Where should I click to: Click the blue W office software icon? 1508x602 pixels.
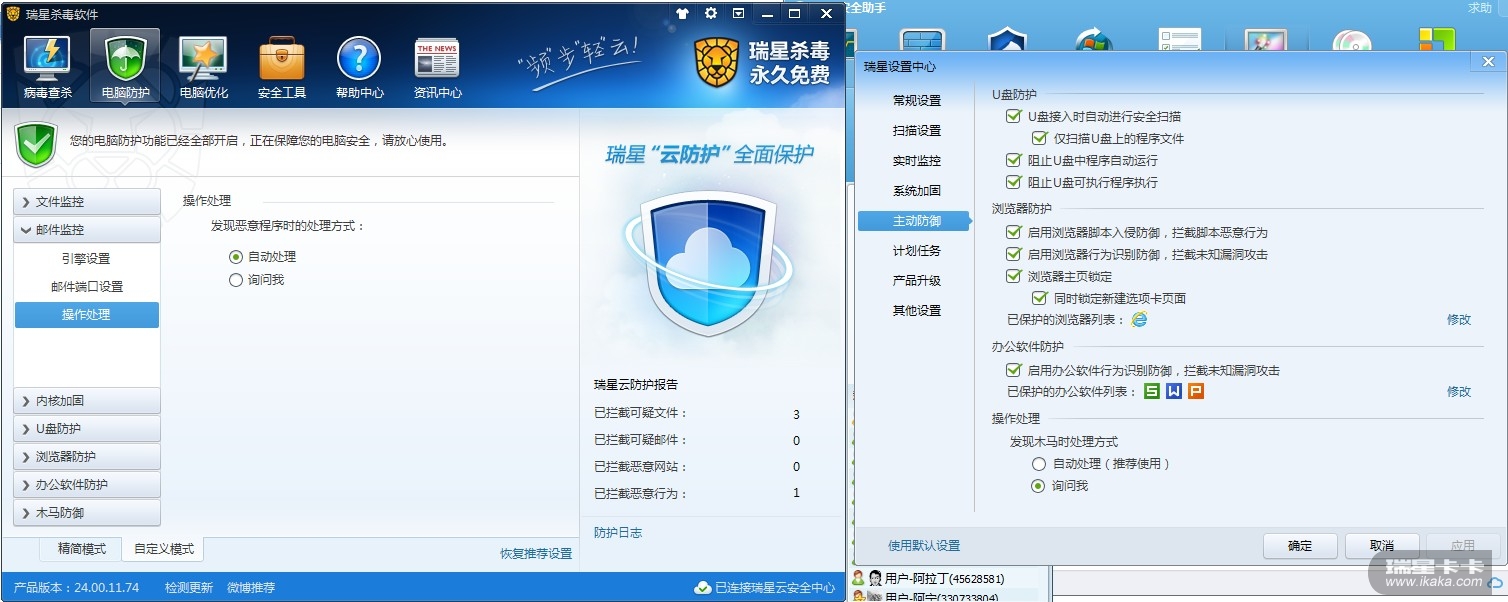[1174, 391]
